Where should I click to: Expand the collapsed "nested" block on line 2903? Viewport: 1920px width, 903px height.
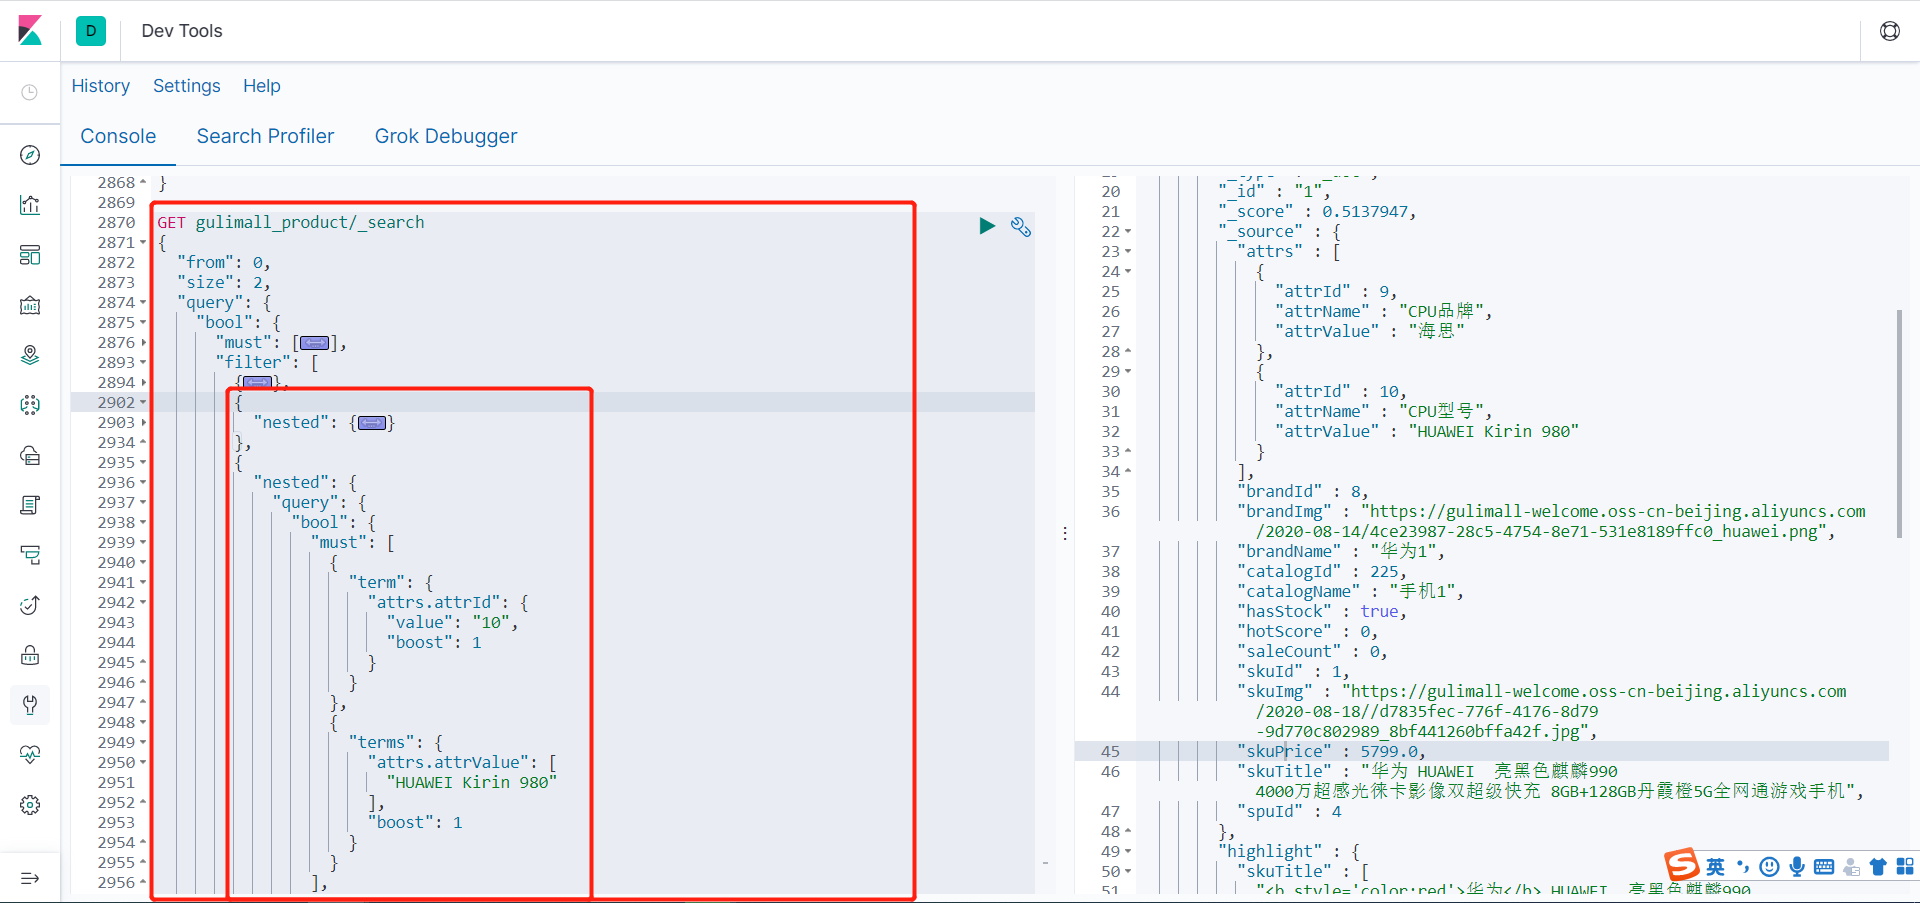point(143,423)
